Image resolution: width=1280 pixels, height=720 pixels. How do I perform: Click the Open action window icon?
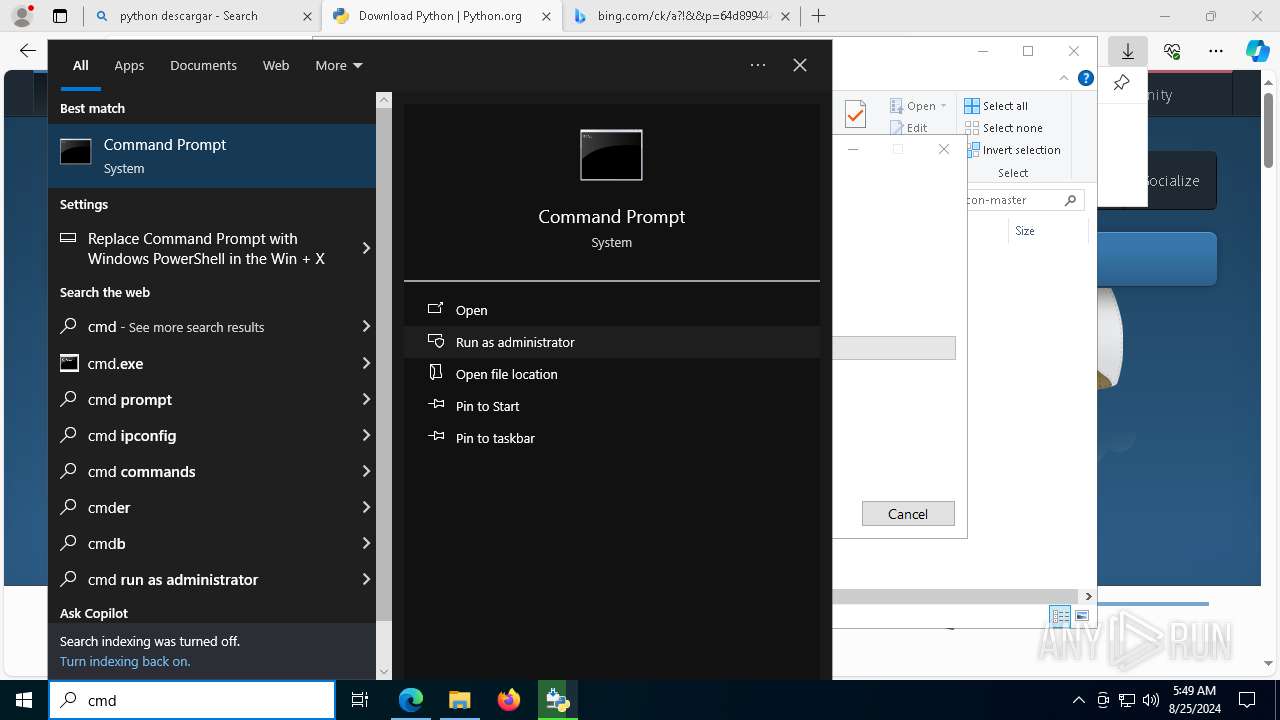[x=436, y=309]
